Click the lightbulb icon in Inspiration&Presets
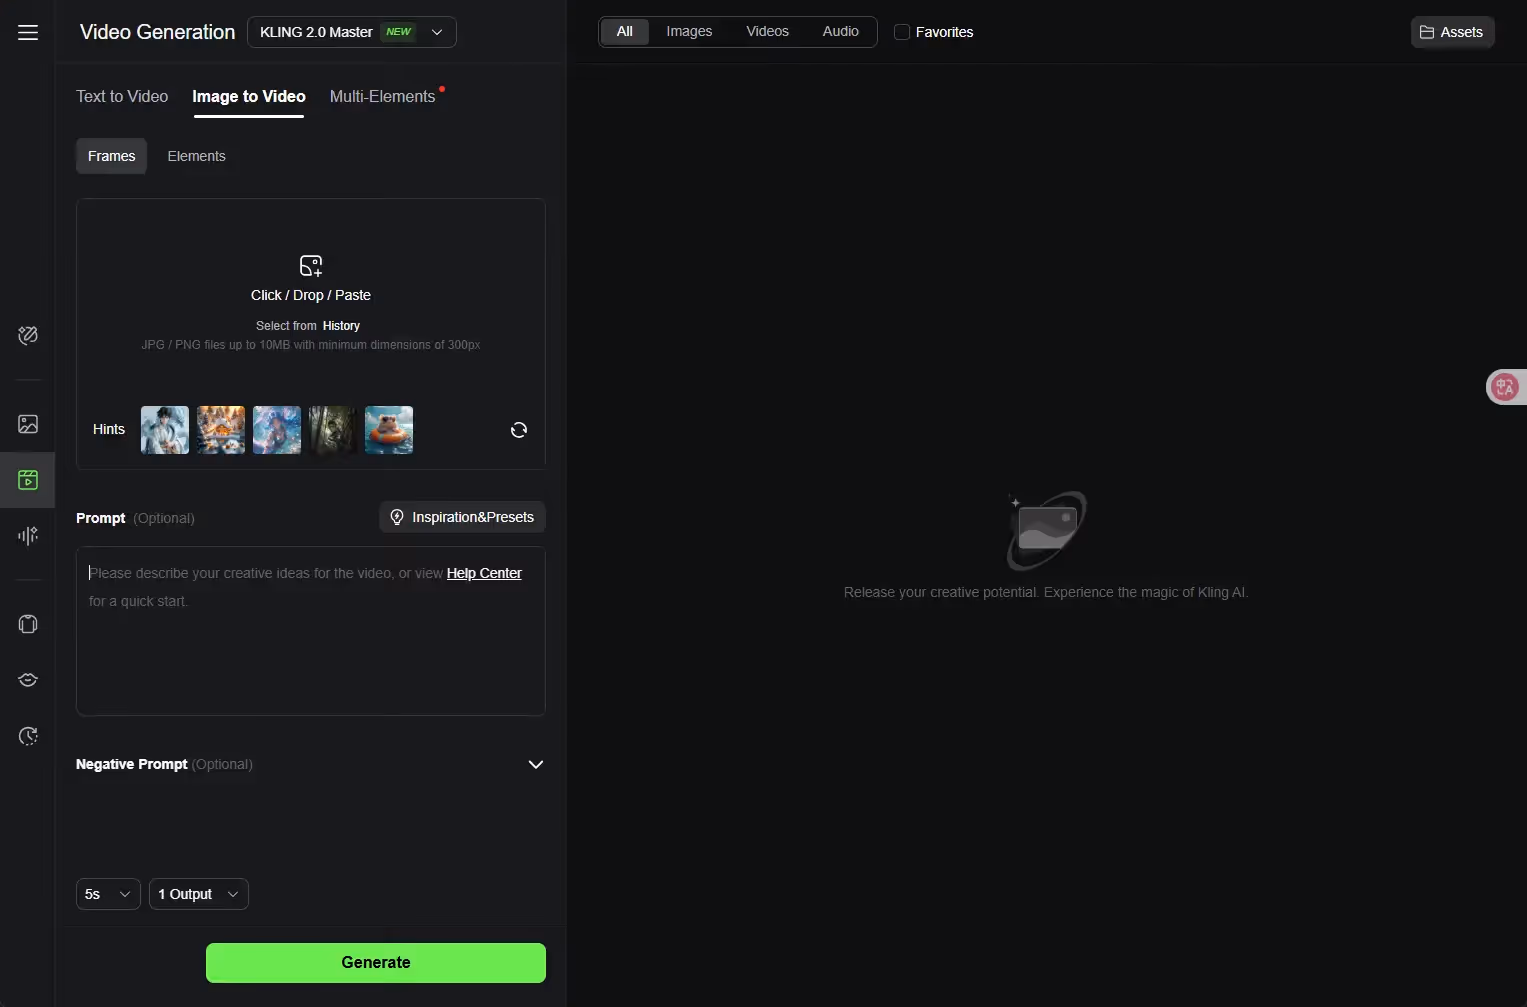 click(397, 517)
